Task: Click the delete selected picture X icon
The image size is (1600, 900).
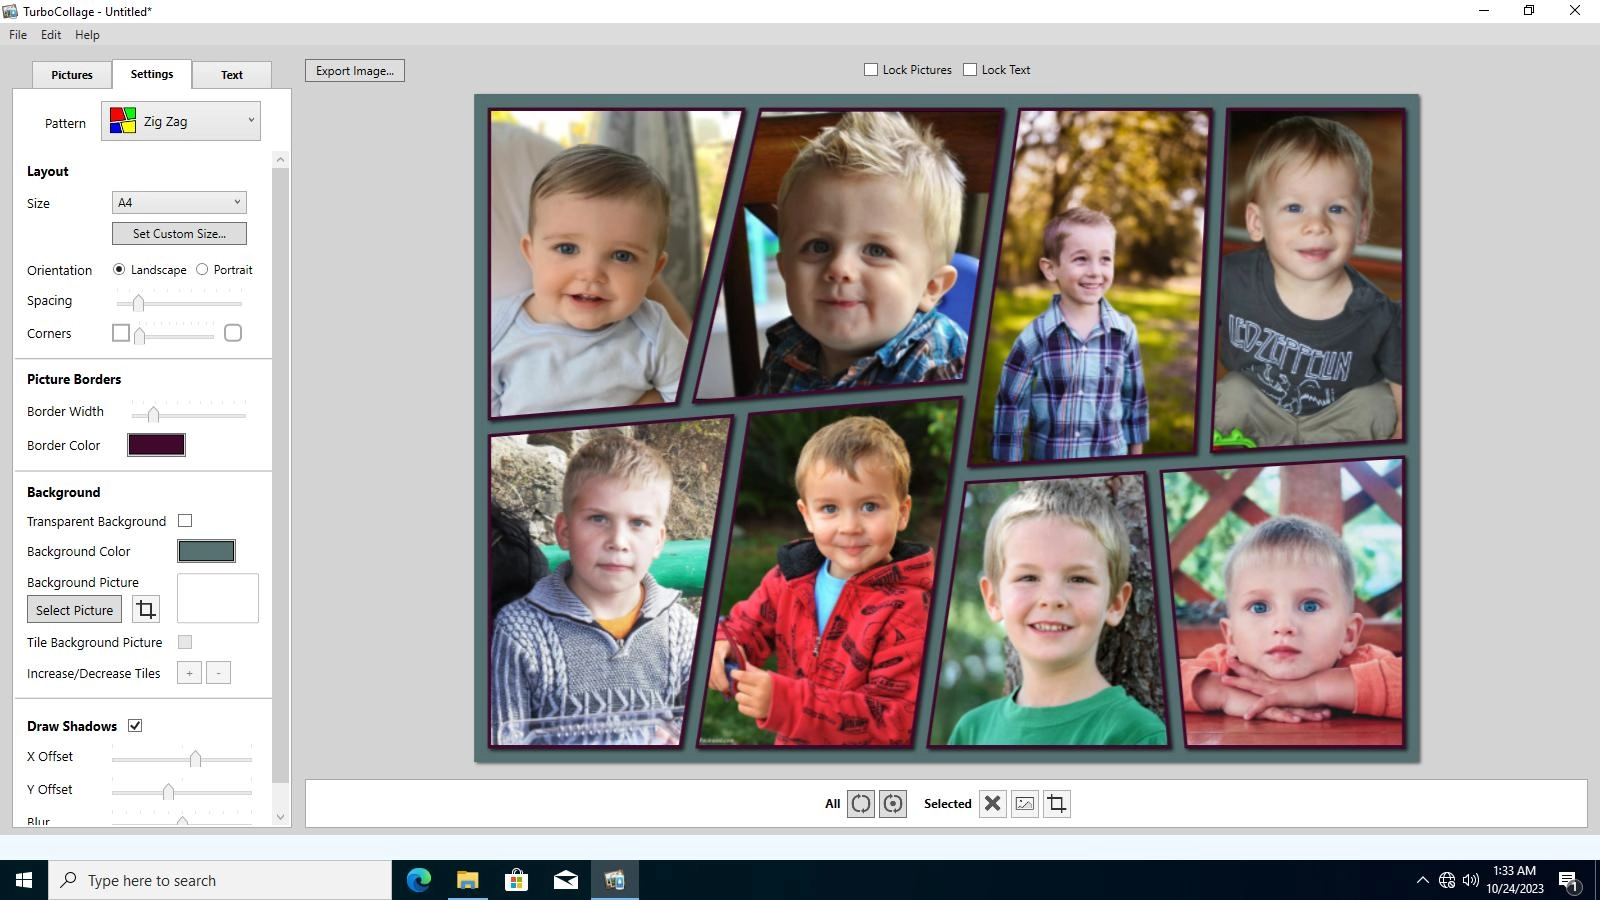Action: click(x=992, y=803)
